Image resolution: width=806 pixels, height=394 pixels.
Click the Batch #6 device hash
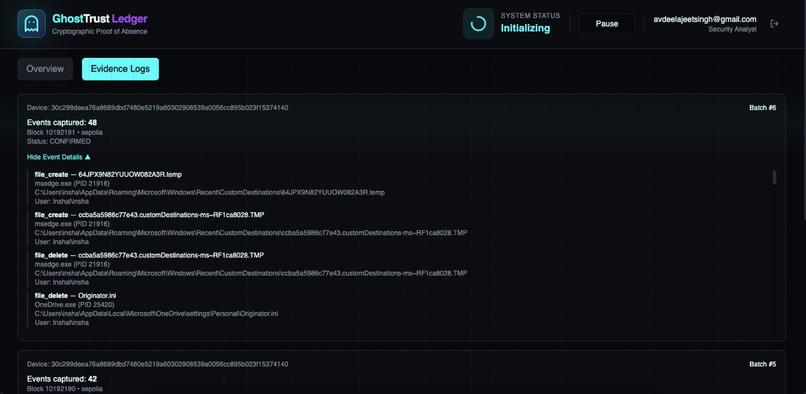(x=157, y=108)
